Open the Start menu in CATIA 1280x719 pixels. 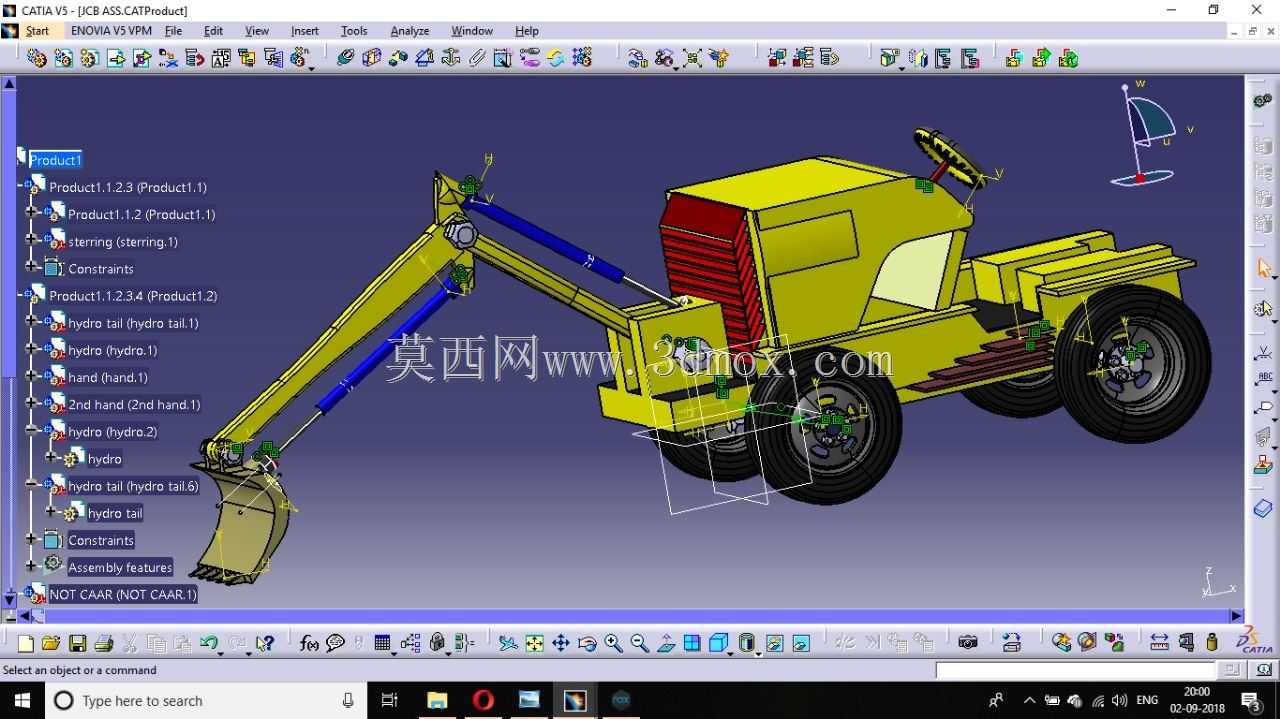coord(37,31)
